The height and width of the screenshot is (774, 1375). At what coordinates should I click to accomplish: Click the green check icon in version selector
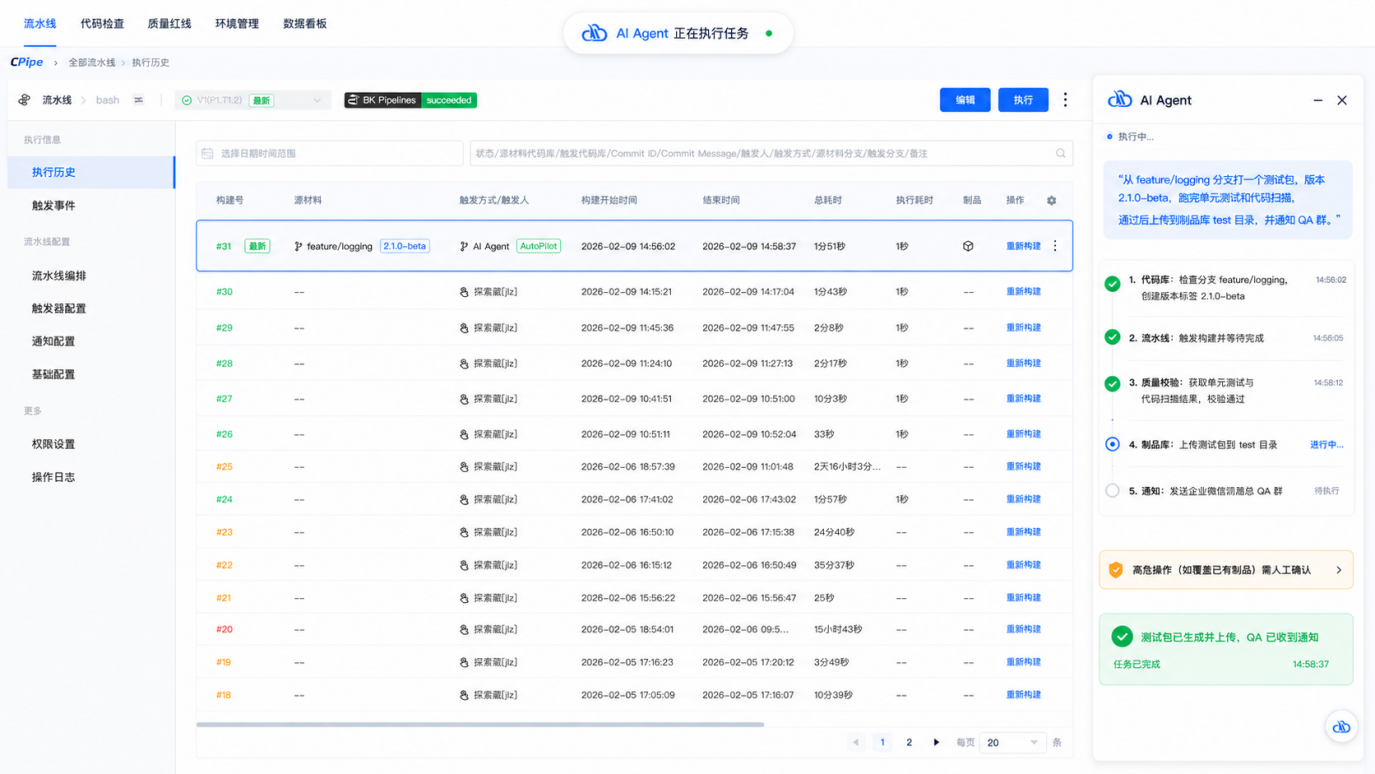187,100
